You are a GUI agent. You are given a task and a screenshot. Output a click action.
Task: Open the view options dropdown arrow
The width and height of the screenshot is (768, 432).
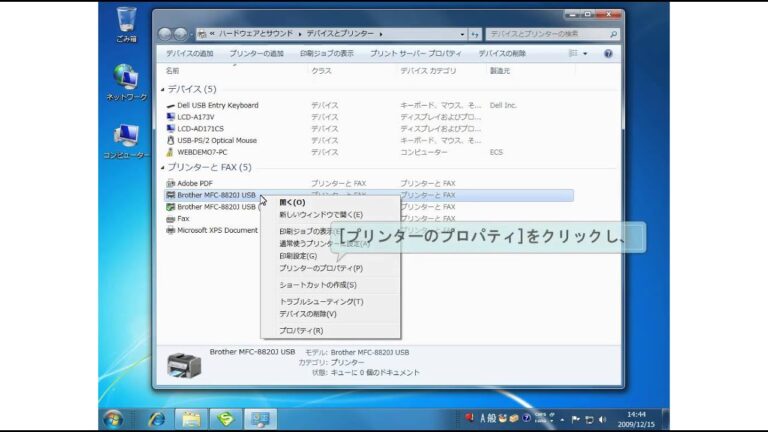[585, 53]
